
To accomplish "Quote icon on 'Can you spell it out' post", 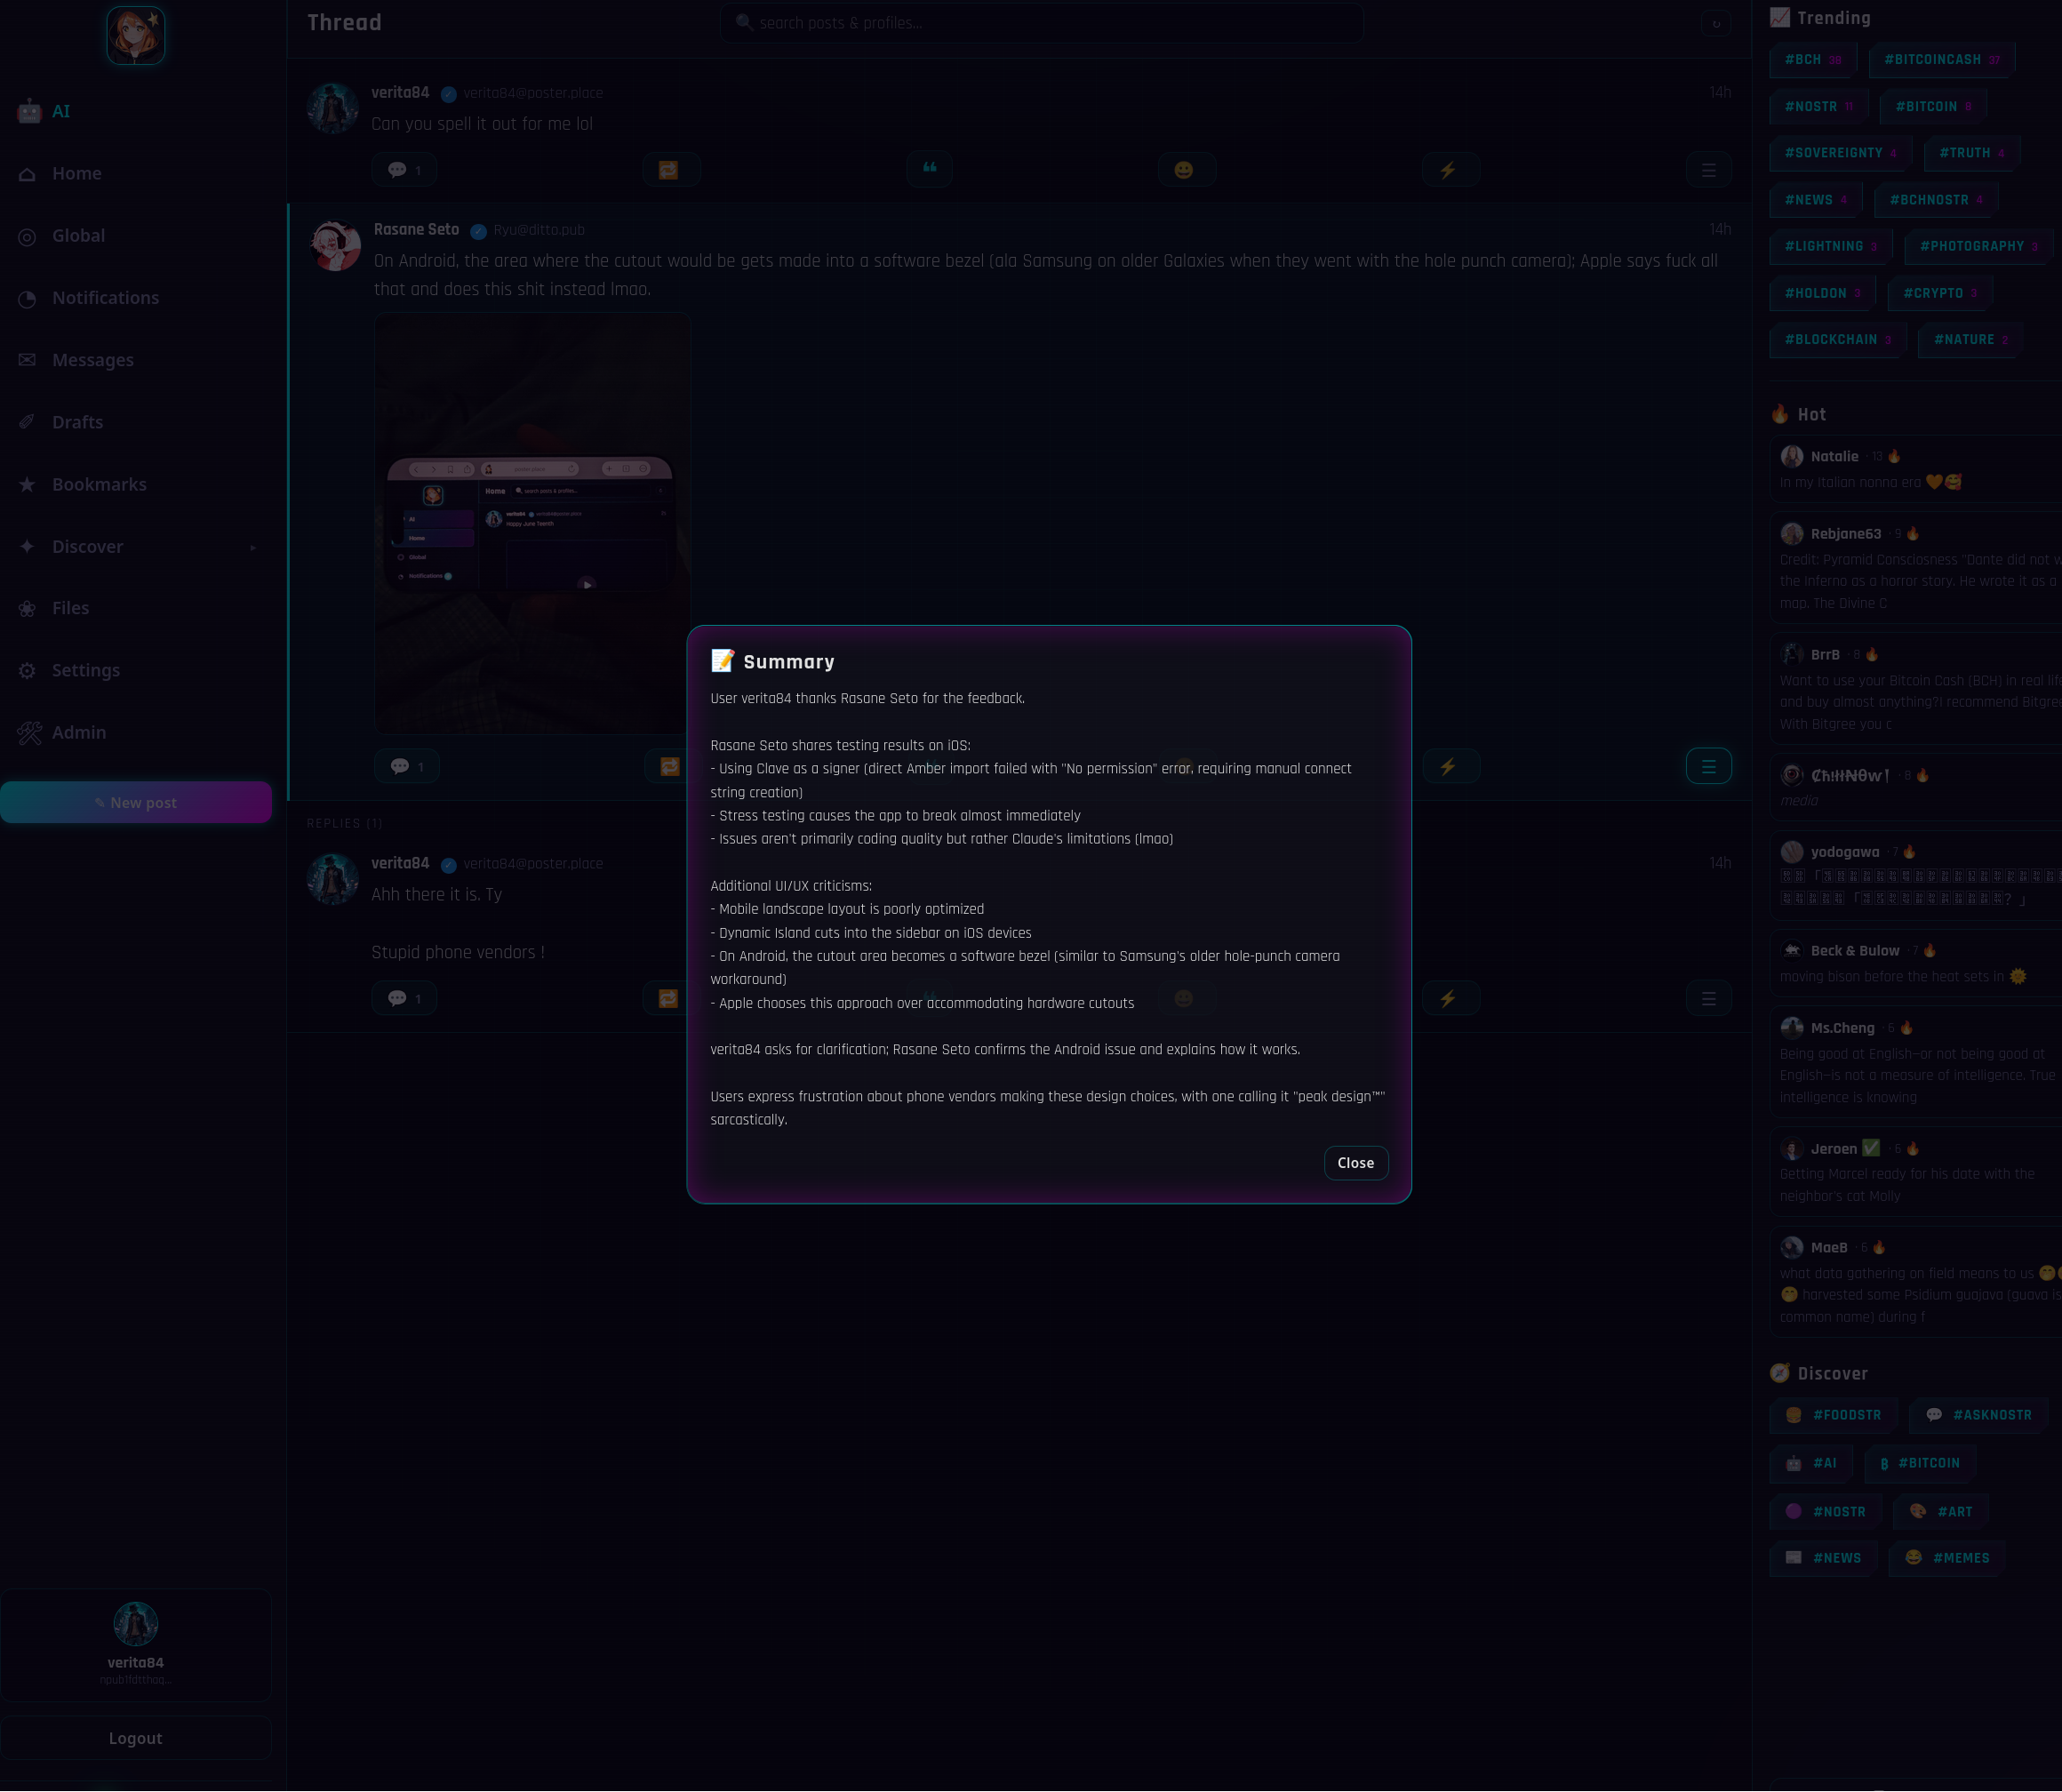I will (930, 169).
